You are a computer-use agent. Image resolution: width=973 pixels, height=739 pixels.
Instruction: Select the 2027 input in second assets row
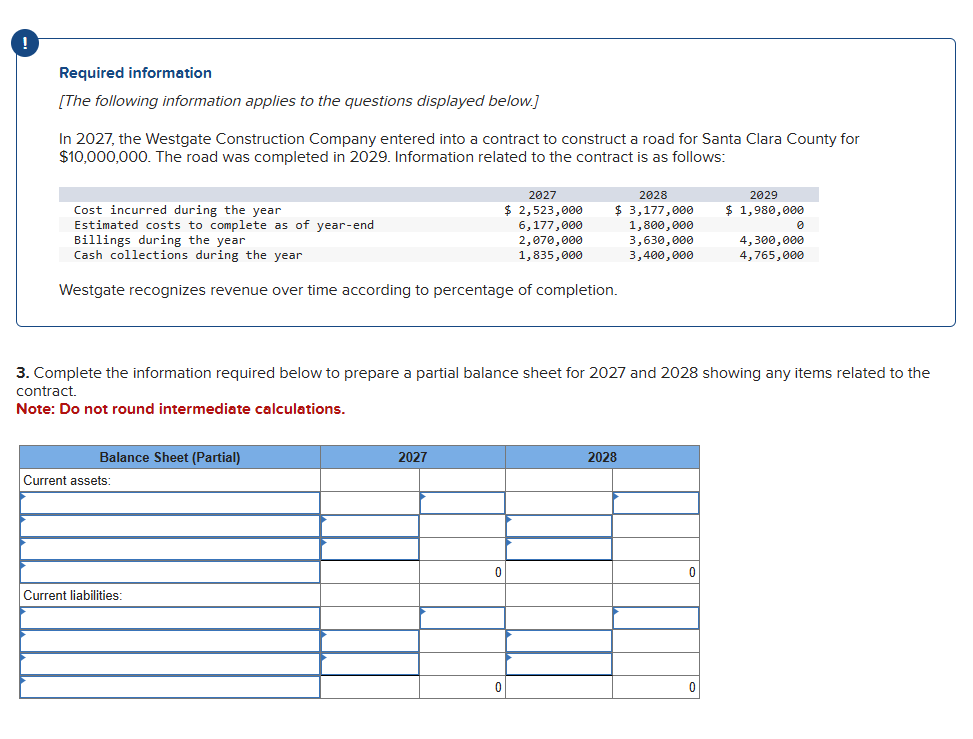coord(370,527)
